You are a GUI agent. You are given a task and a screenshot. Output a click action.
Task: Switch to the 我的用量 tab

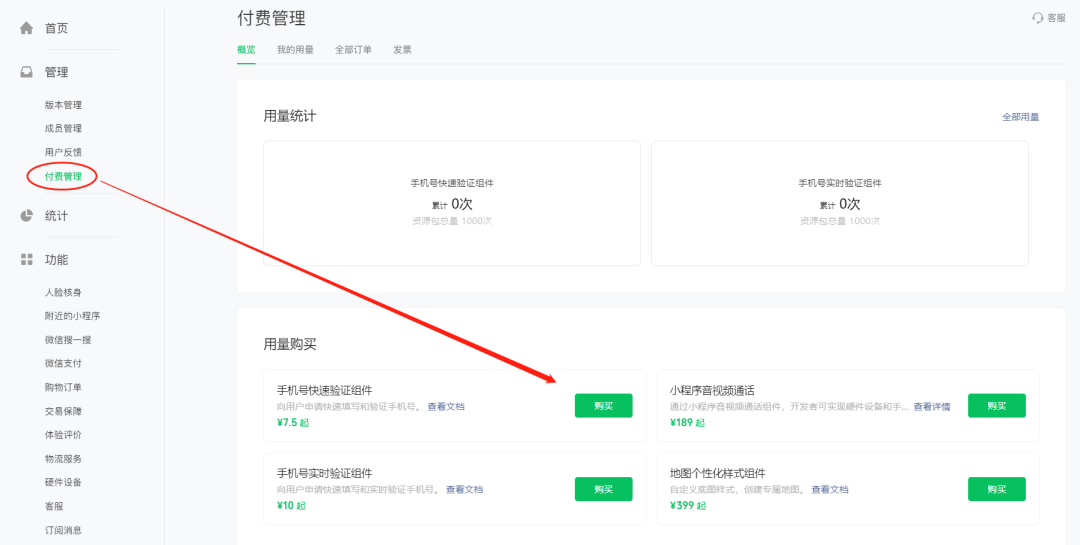[295, 50]
